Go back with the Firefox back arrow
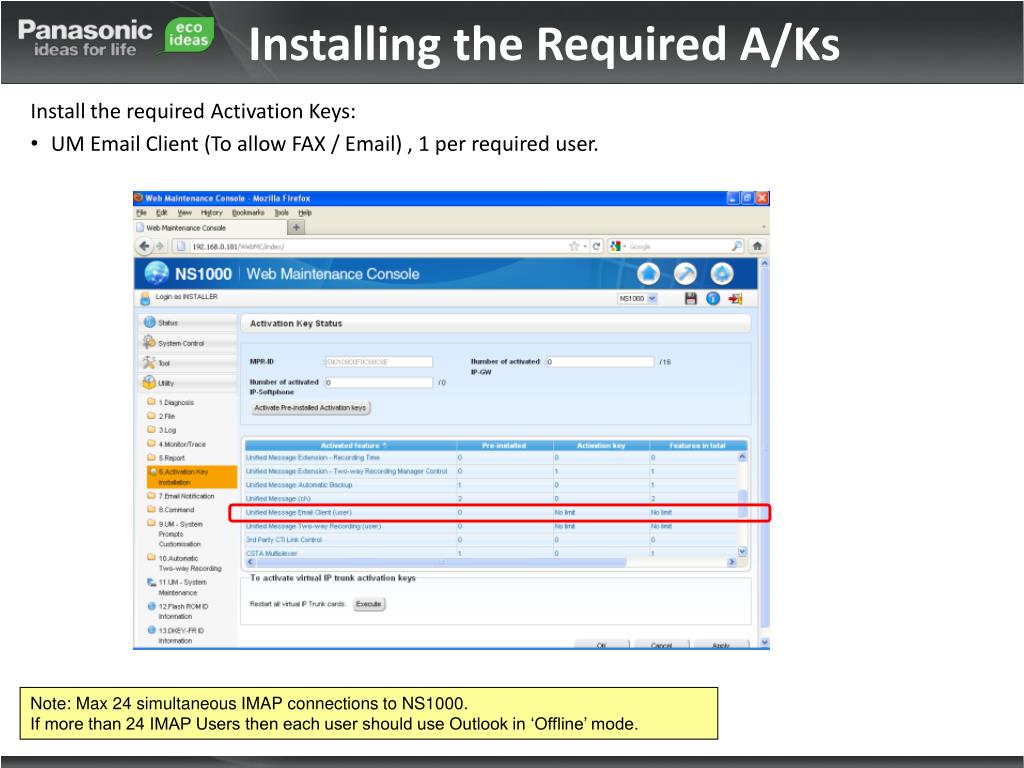This screenshot has width=1024, height=768. click(144, 246)
